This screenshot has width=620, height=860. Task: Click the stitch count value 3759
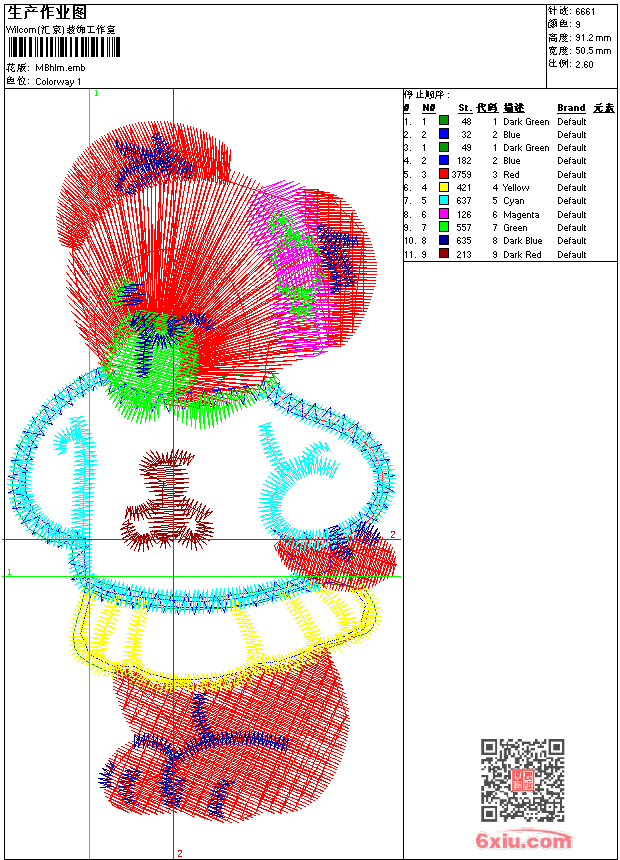[461, 174]
